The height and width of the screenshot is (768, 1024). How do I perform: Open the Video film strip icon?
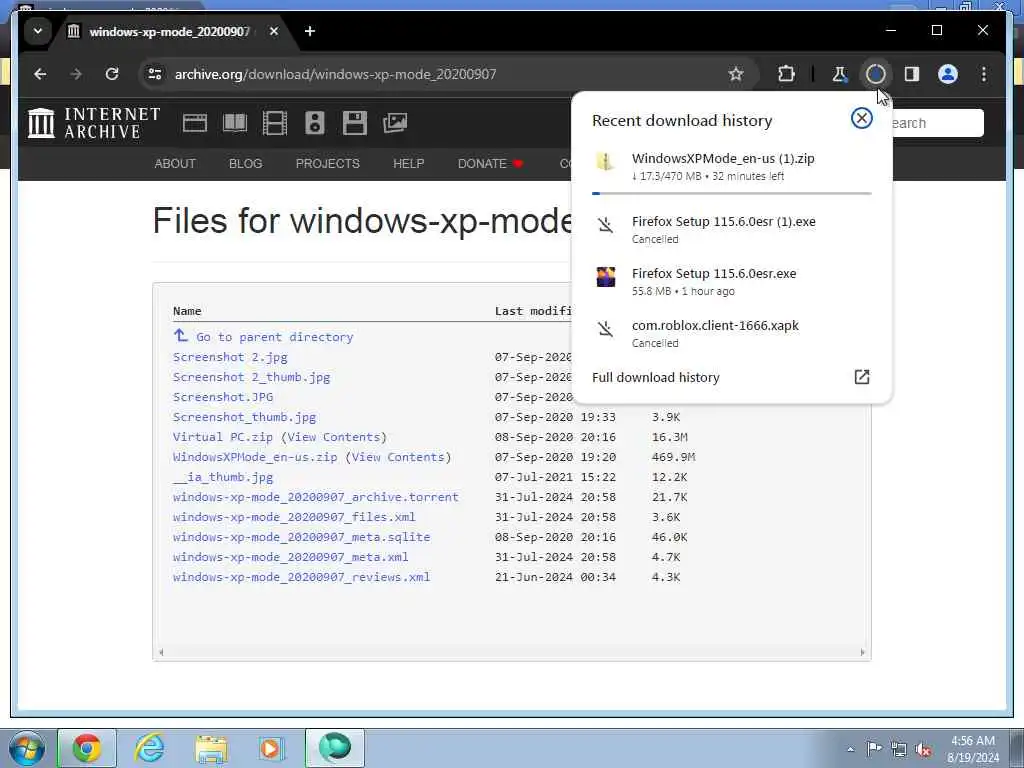pyautogui.click(x=275, y=123)
